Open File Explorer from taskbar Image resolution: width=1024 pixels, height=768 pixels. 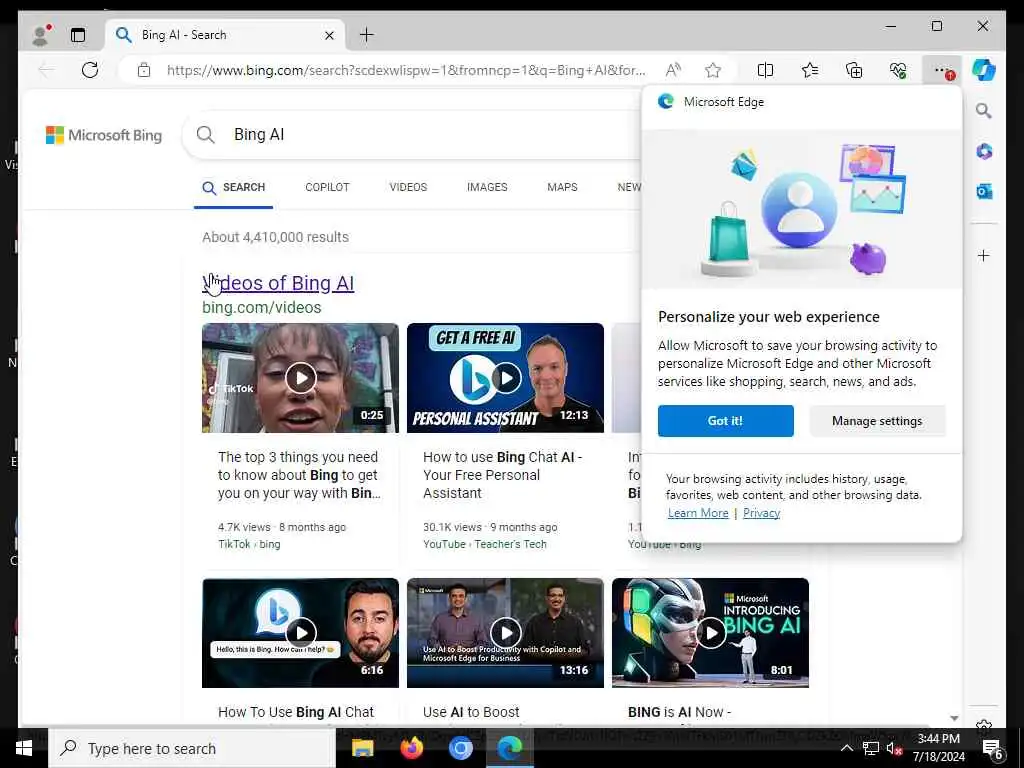click(362, 748)
